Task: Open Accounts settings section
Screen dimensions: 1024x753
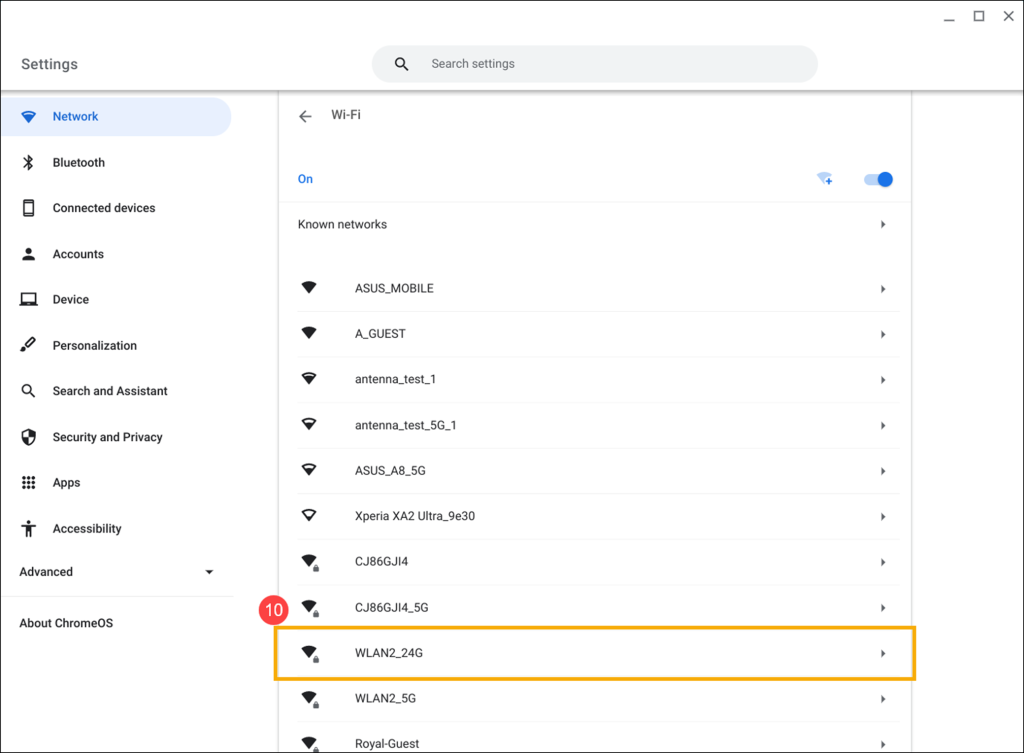Action: [78, 254]
